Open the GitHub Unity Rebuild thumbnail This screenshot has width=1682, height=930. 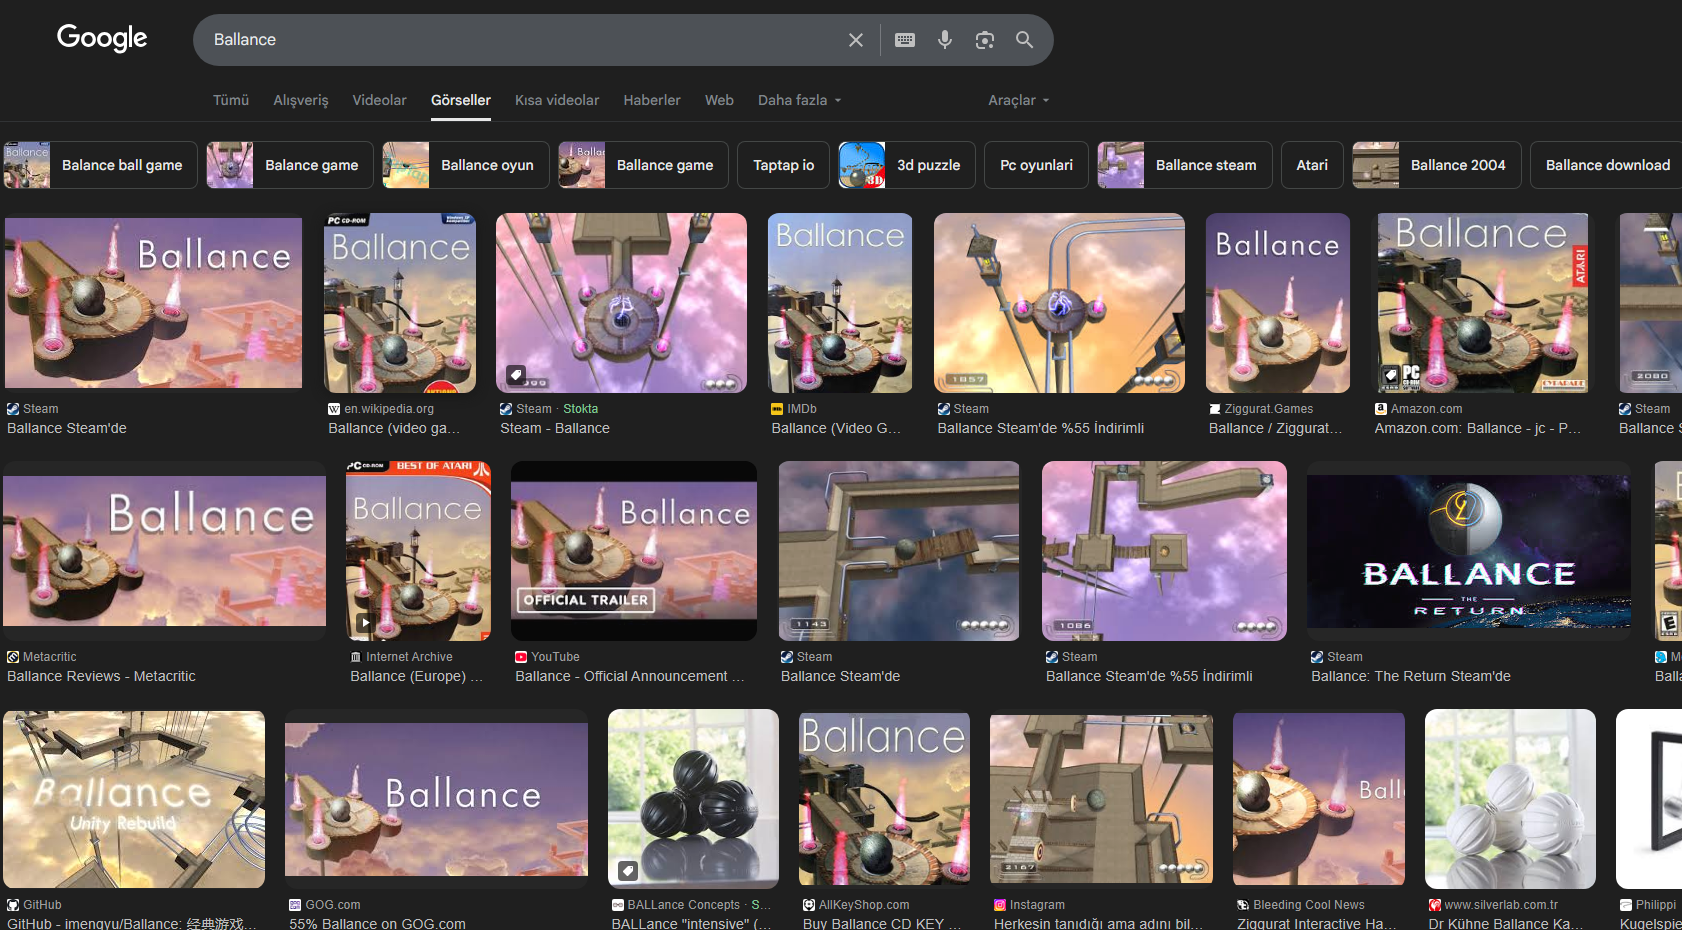tap(134, 799)
